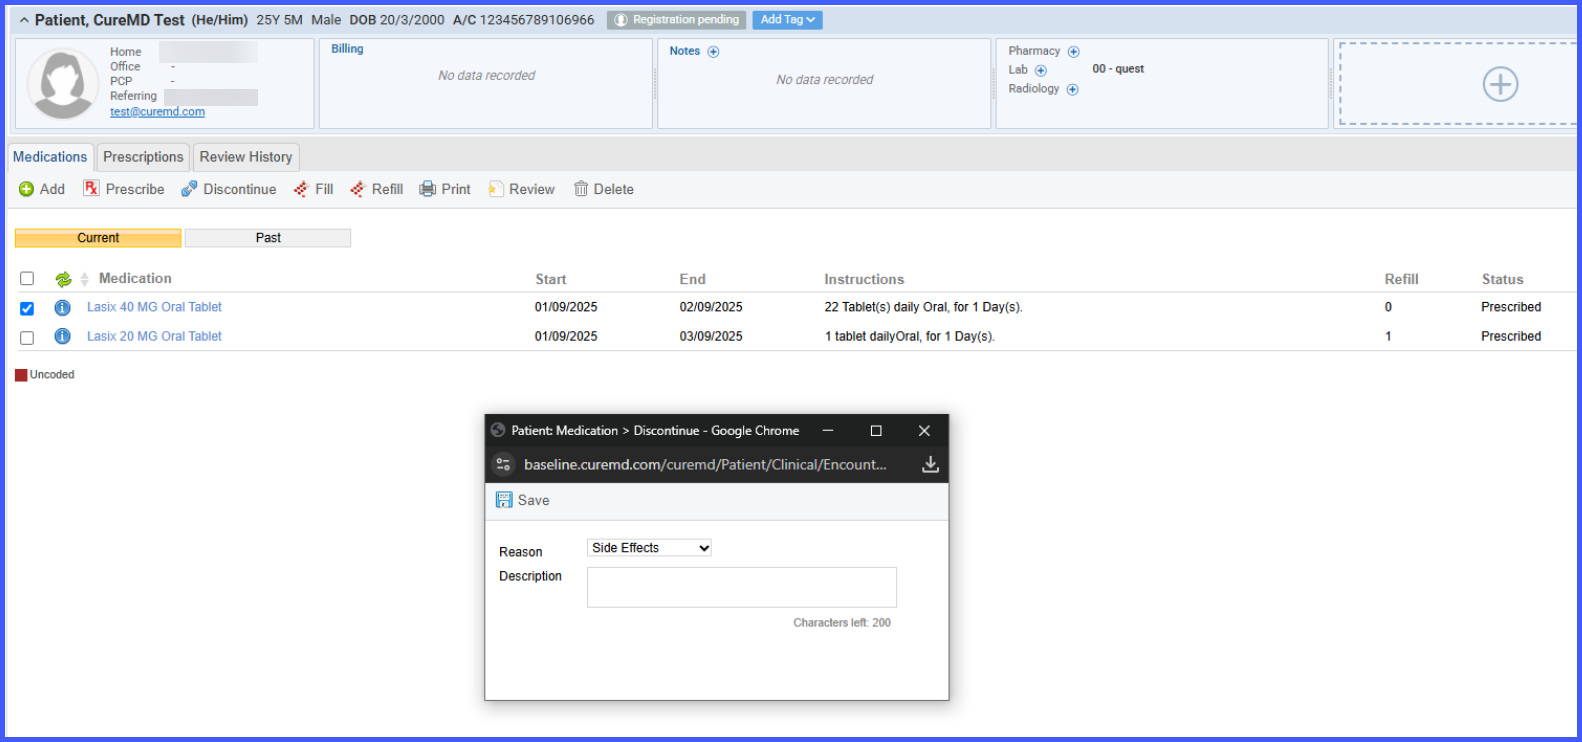Image resolution: width=1582 pixels, height=742 pixels.
Task: Check the Lasix 20 MG checkbox
Action: (27, 338)
